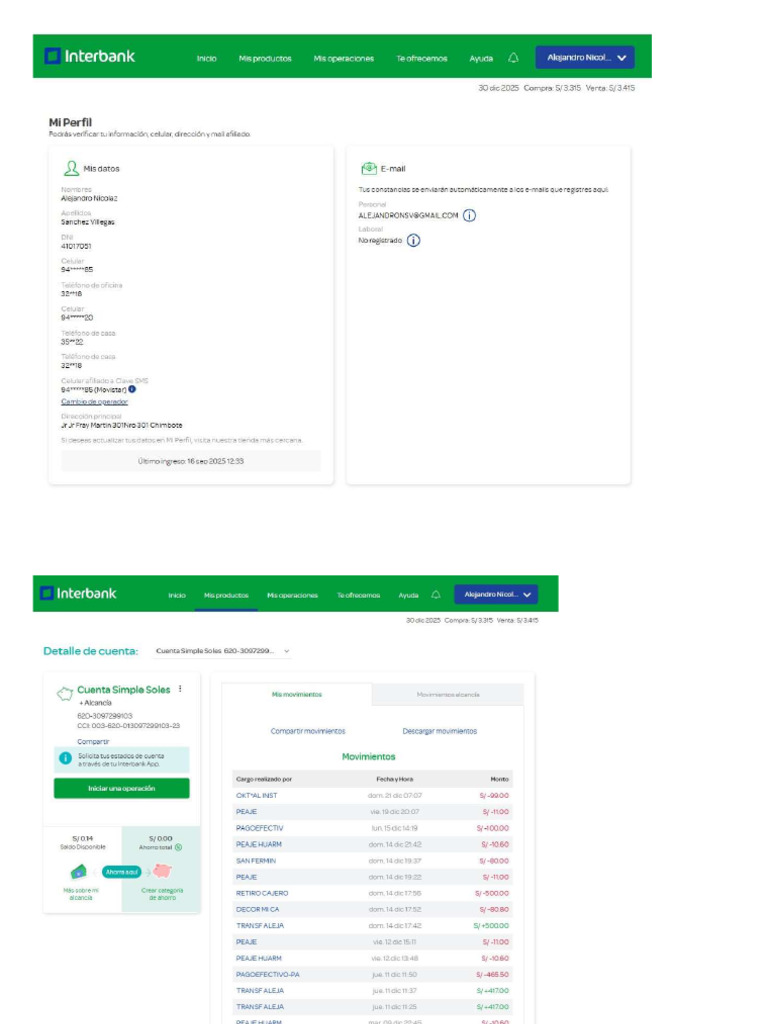The image size is (768, 1024).
Task: Open notifications bell on the Detalle de cuenta page
Action: 436,595
